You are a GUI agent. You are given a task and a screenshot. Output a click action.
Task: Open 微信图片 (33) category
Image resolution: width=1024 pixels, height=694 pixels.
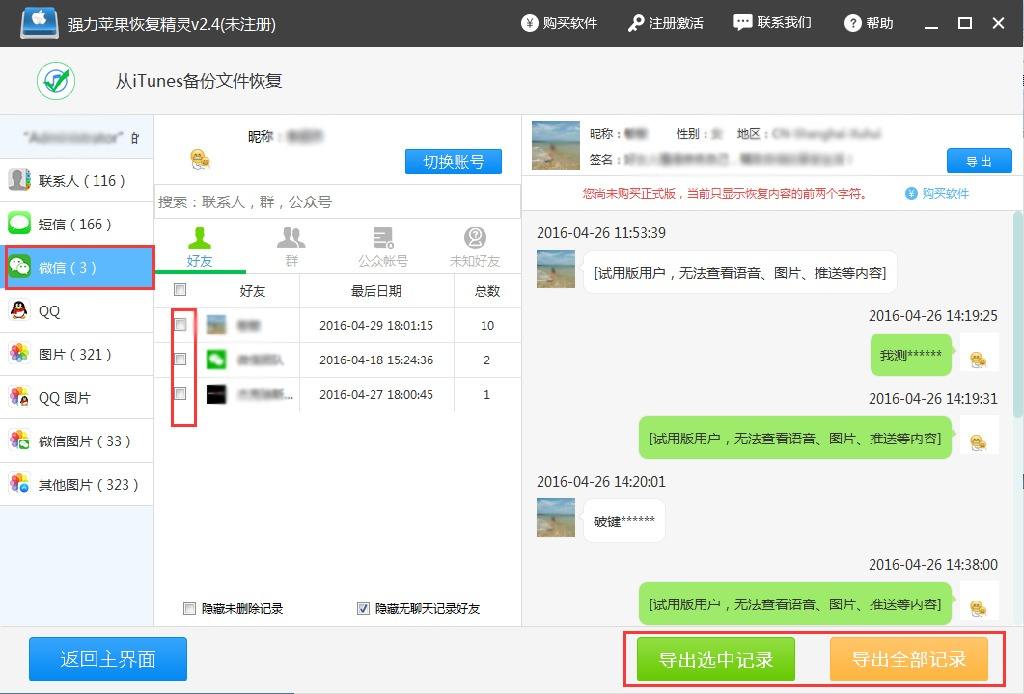tap(77, 441)
